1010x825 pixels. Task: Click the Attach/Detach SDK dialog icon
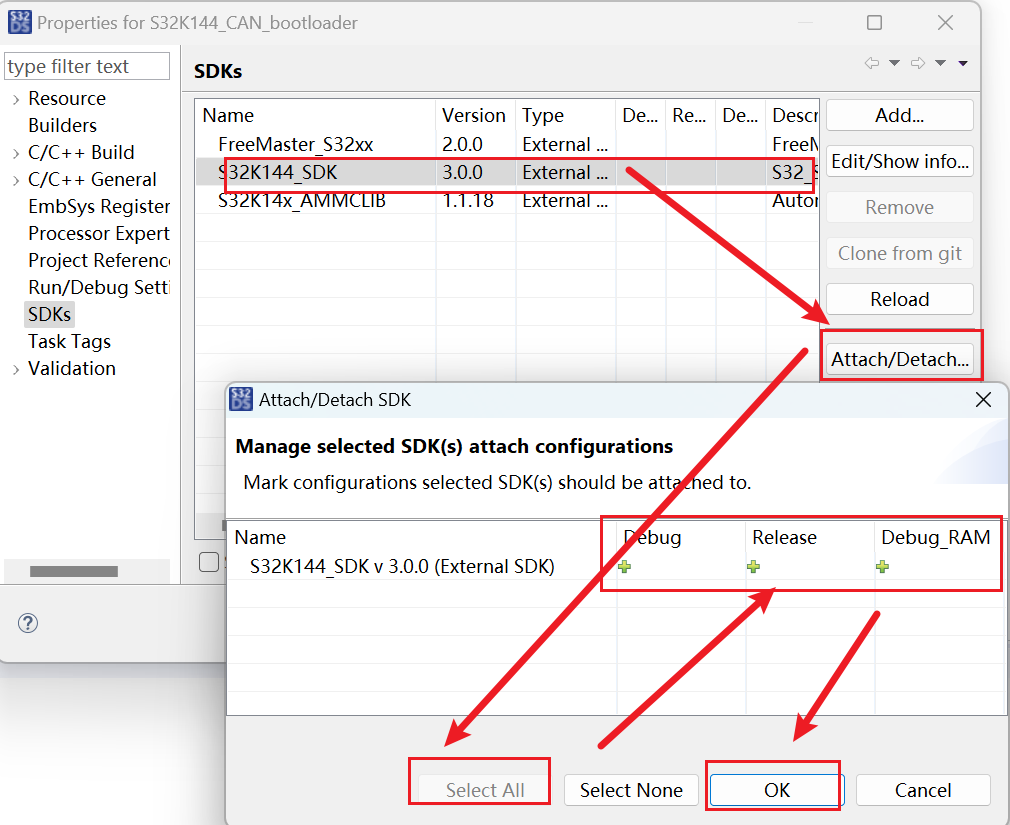pyautogui.click(x=241, y=398)
